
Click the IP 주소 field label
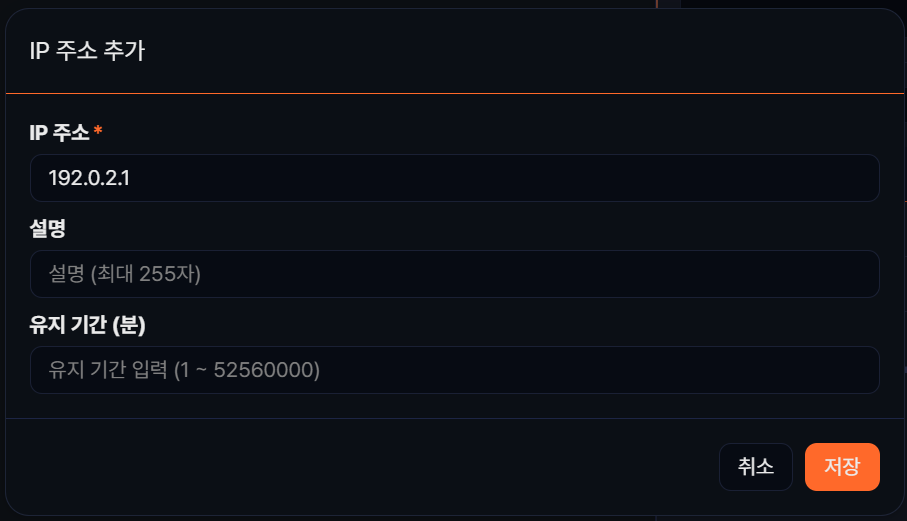(60, 131)
